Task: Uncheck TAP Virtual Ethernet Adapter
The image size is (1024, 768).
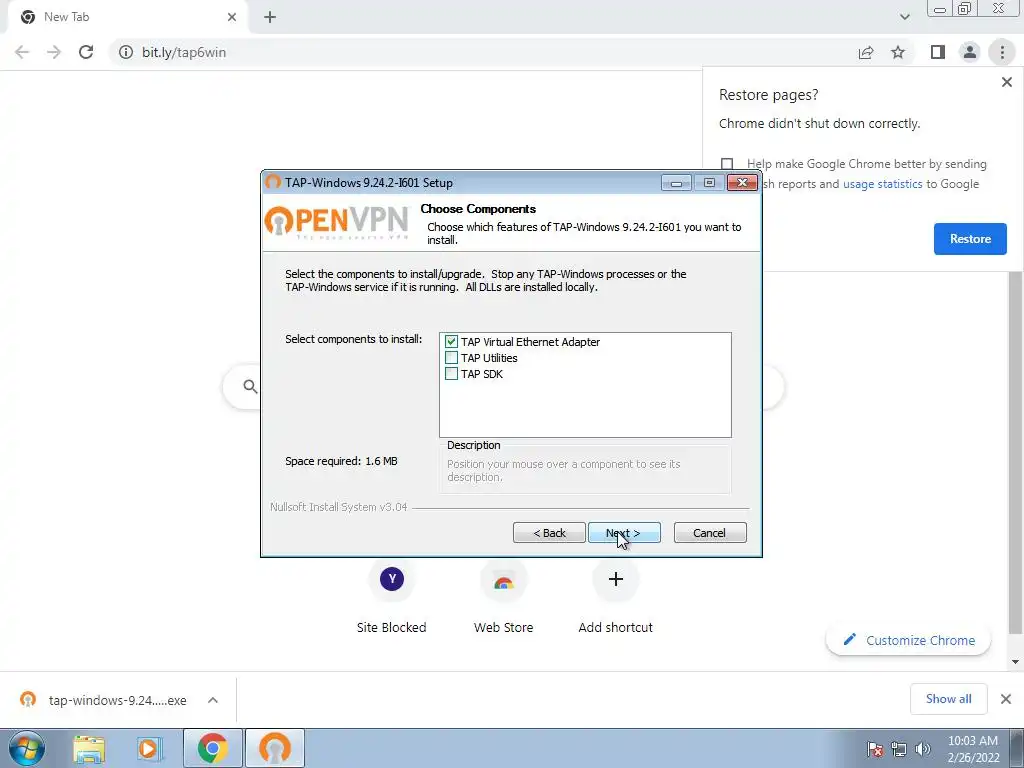Action: point(451,342)
